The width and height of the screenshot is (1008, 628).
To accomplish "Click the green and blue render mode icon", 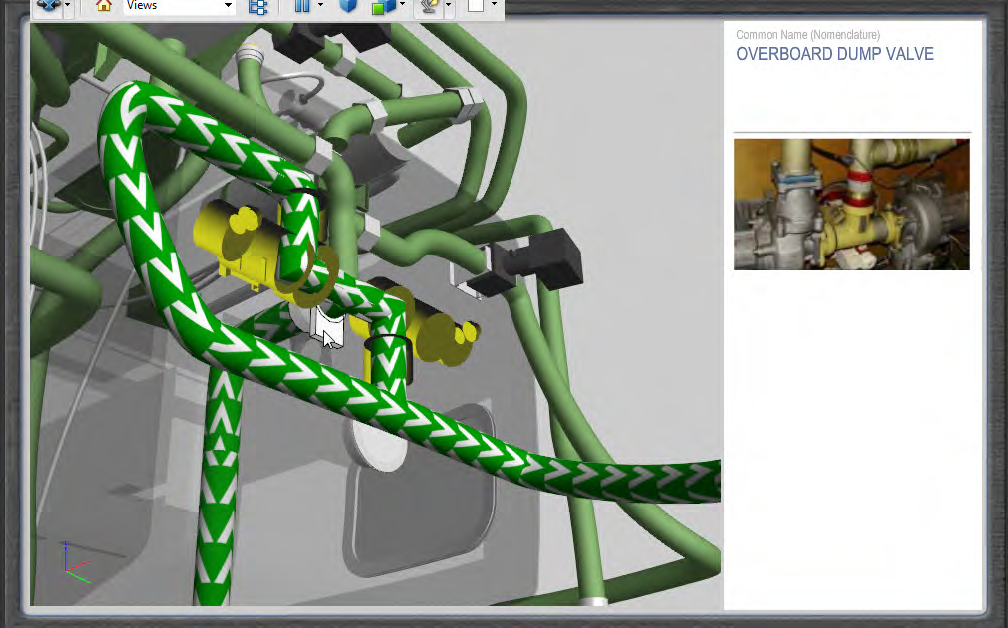I will (x=383, y=6).
